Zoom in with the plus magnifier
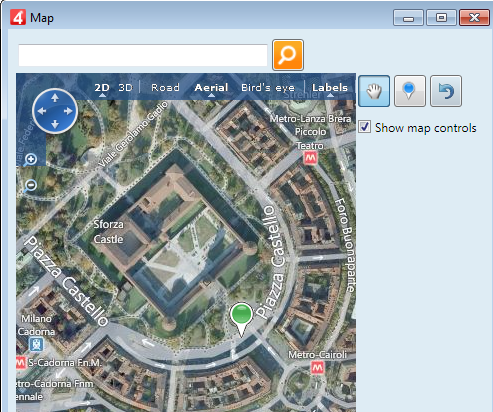Image resolution: width=493 pixels, height=412 pixels. [x=30, y=160]
